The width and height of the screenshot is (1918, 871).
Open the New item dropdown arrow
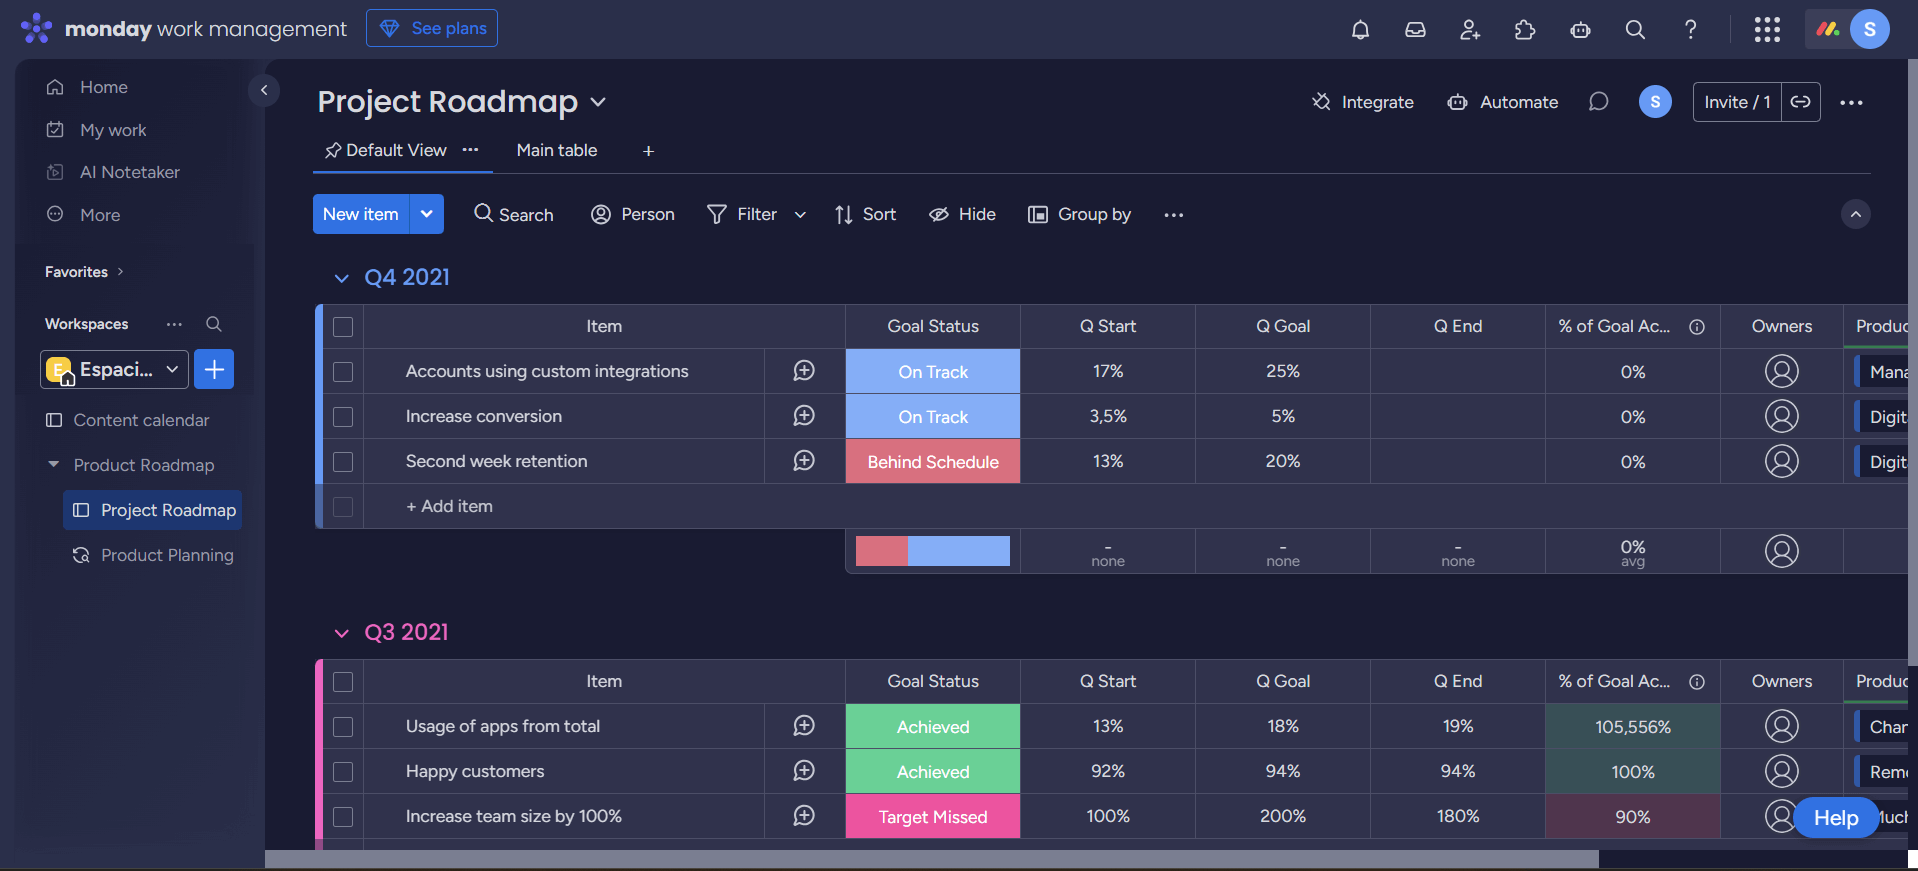tap(427, 214)
